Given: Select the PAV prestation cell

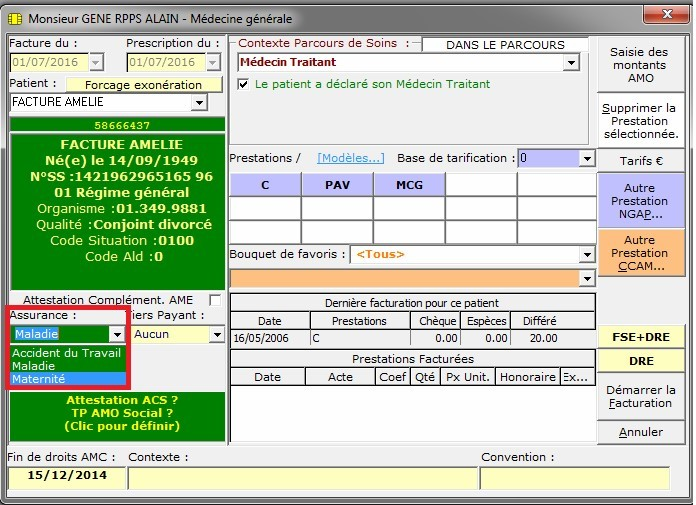Looking at the screenshot, I should pos(337,185).
